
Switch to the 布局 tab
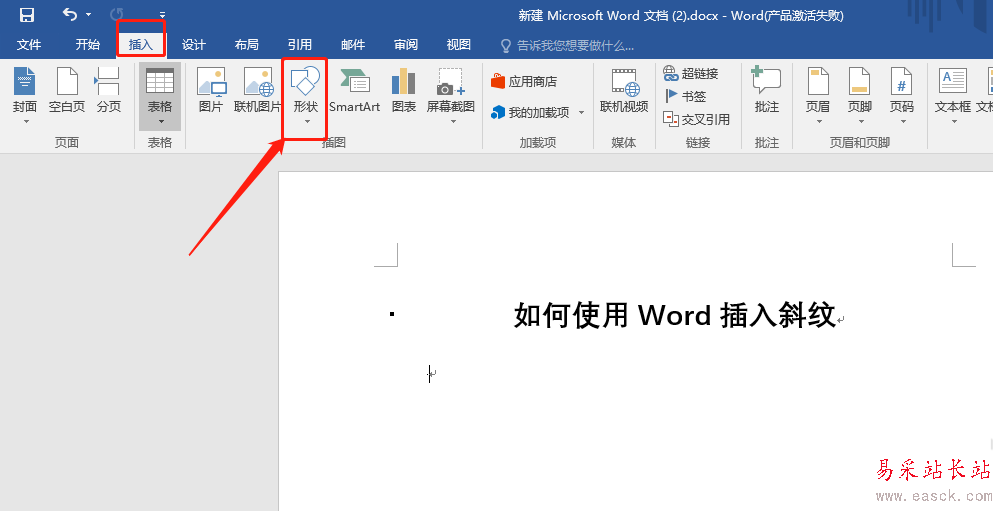(246, 44)
